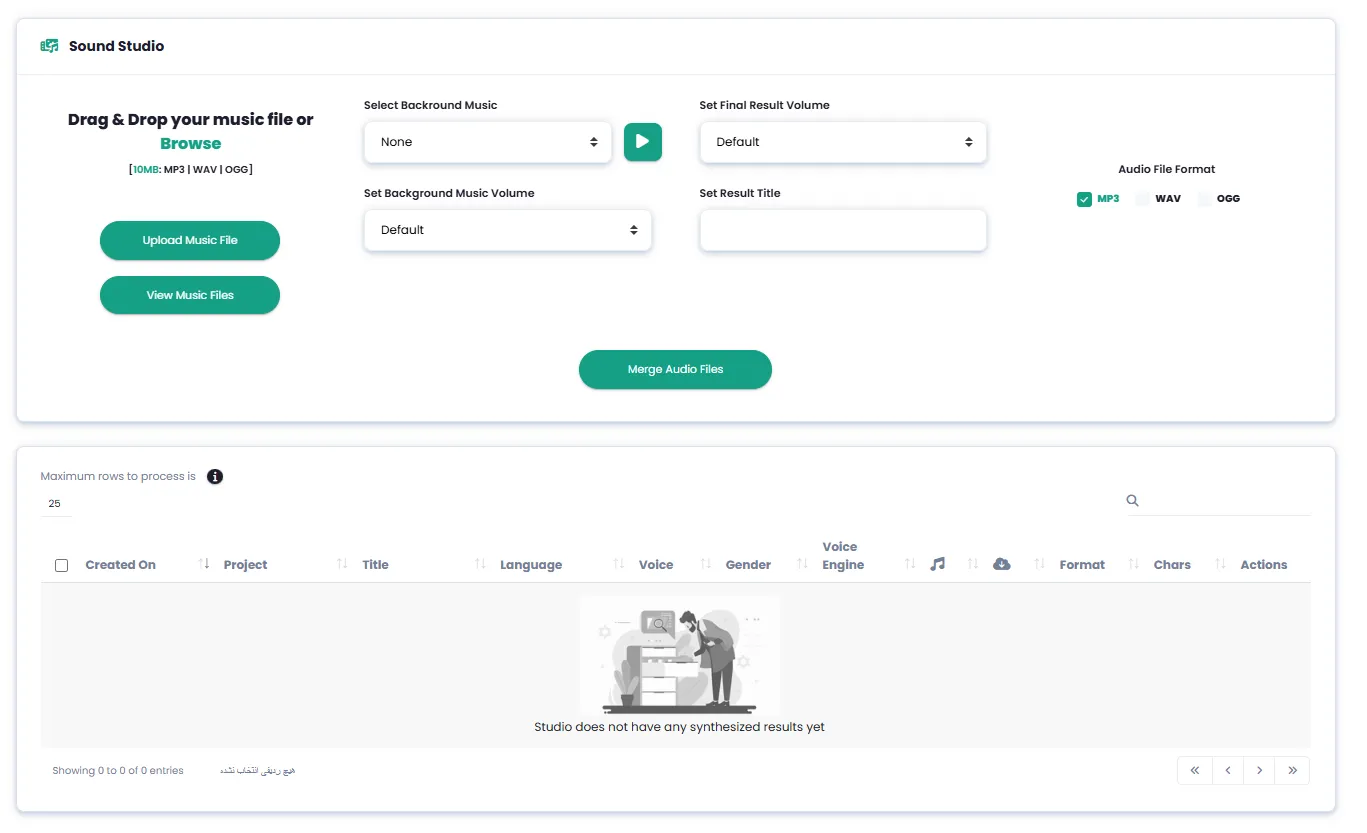This screenshot has height=833, width=1367.
Task: Open the Set Final Result Volume dropdown
Action: point(843,142)
